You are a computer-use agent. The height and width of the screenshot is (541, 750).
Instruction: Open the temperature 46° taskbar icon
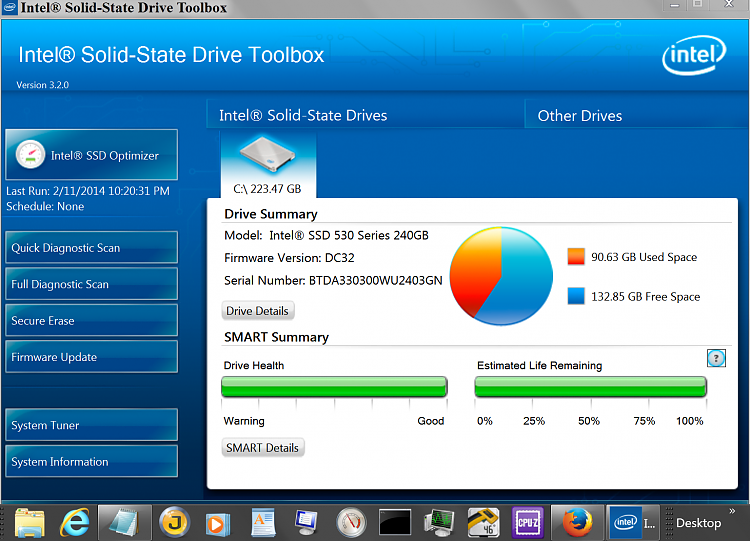tap(483, 522)
